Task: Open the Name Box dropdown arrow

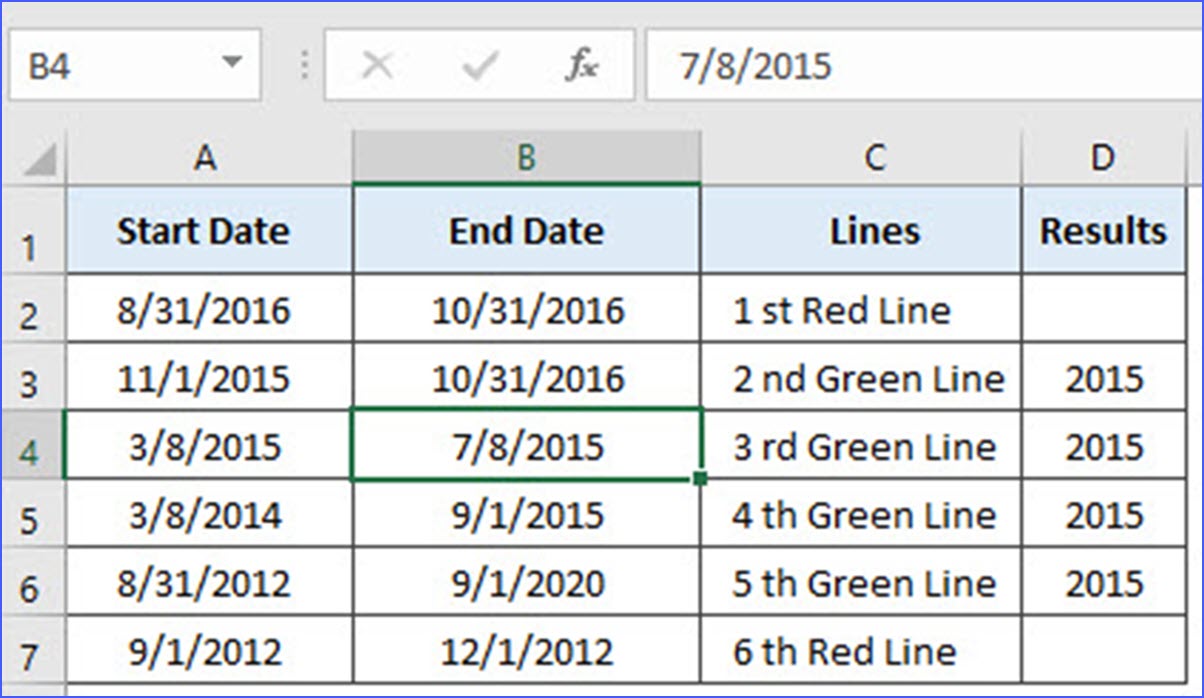Action: [x=232, y=62]
